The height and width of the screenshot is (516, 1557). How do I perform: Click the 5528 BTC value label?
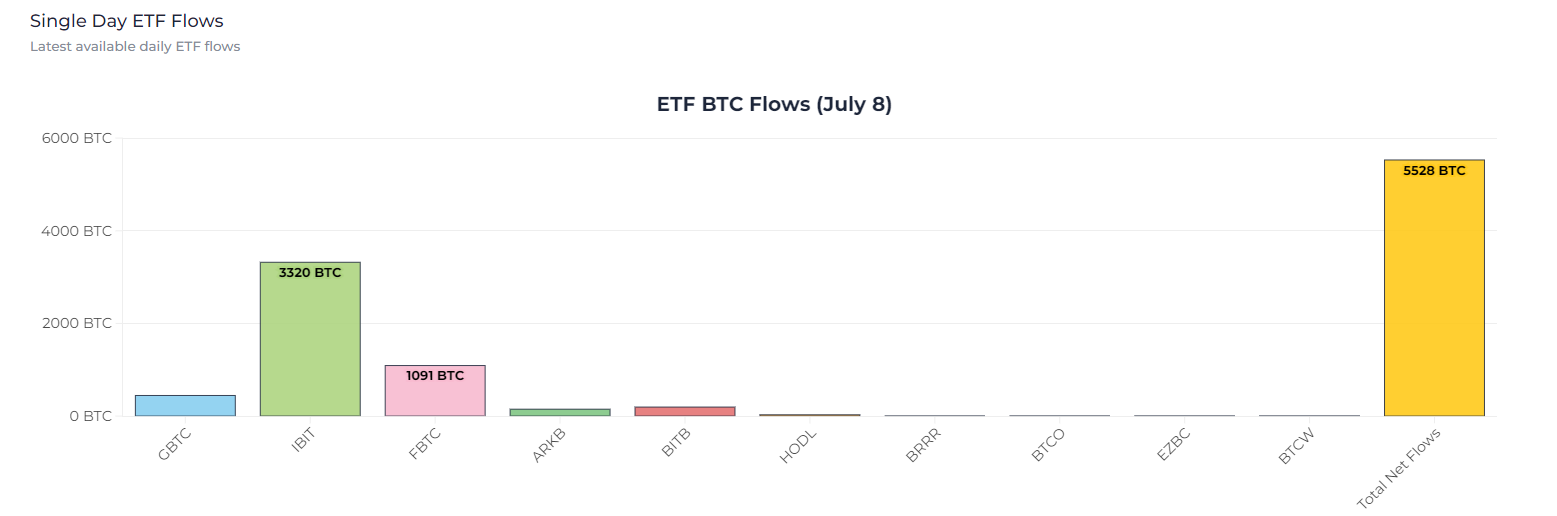pos(1434,171)
